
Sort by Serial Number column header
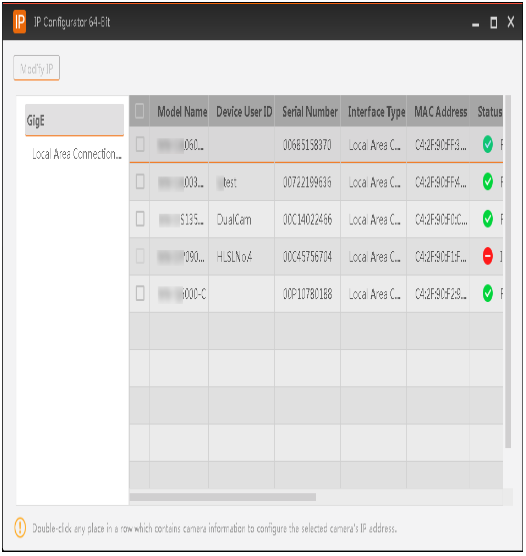[308, 111]
